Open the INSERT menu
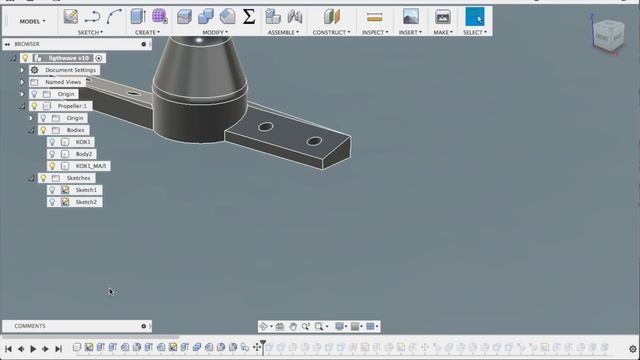Image resolution: width=640 pixels, height=360 pixels. tap(410, 32)
